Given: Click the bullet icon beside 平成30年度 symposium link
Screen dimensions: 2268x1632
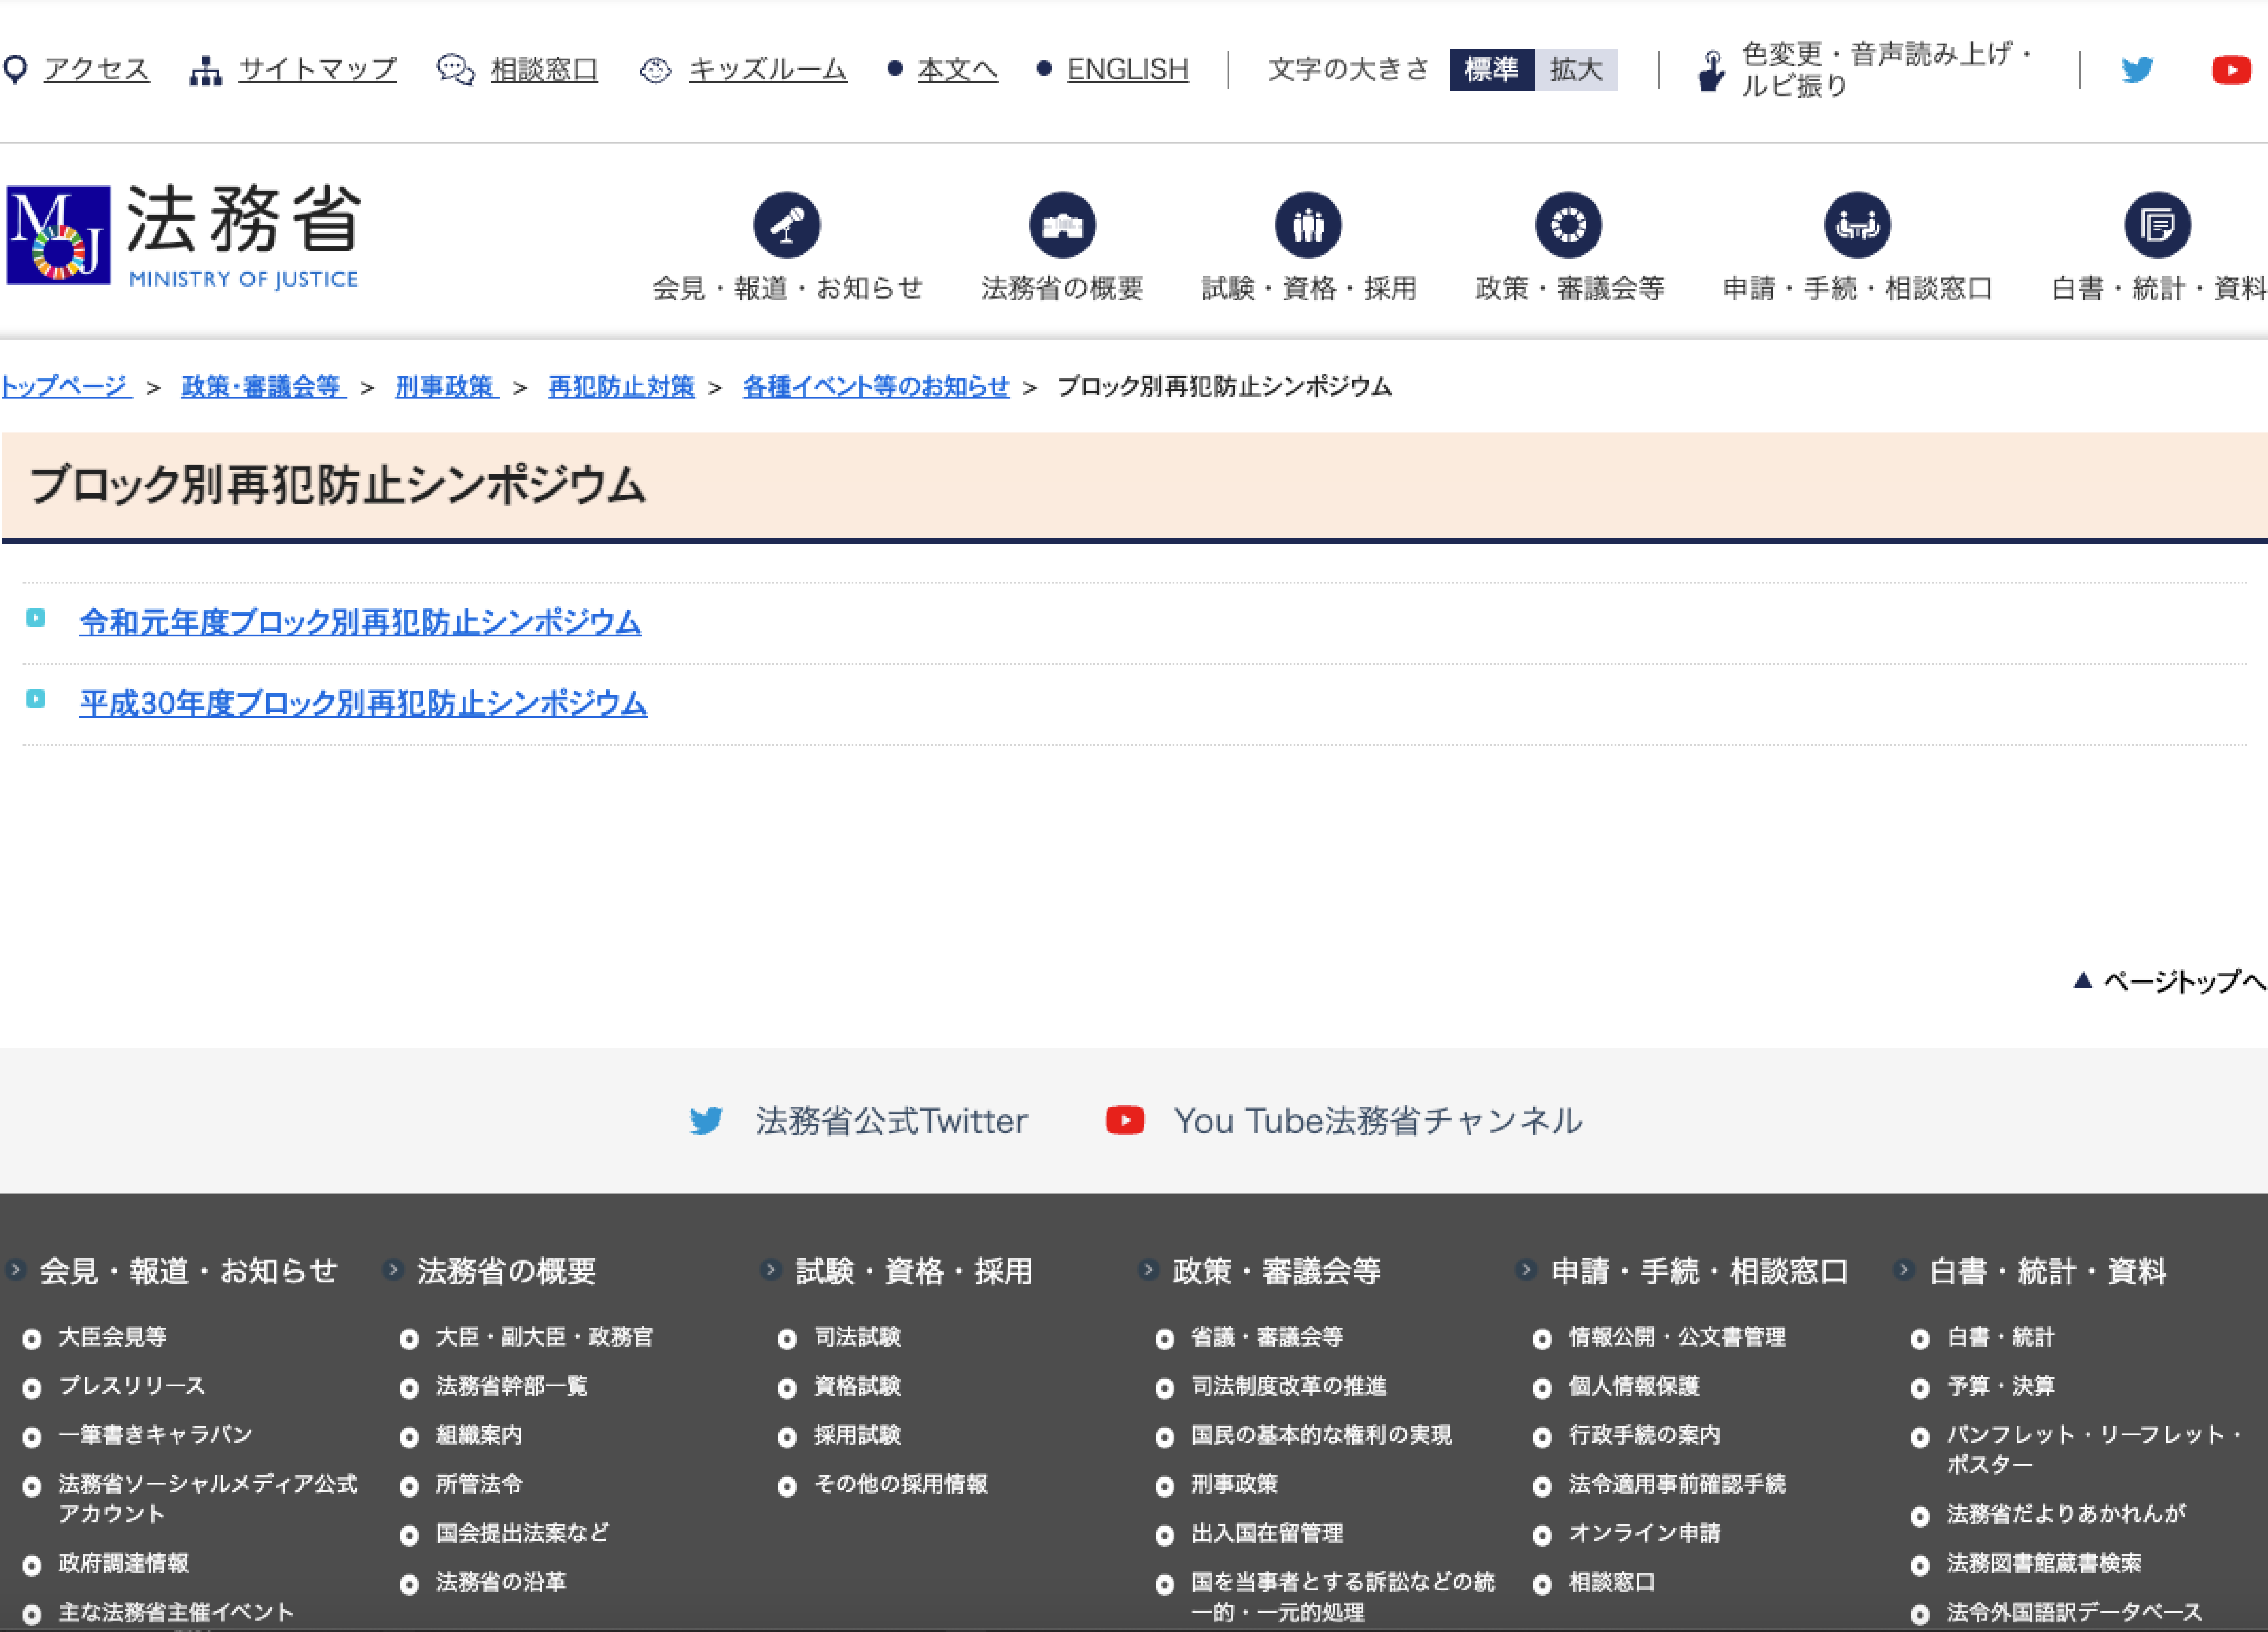Looking at the screenshot, I should pyautogui.click(x=36, y=699).
